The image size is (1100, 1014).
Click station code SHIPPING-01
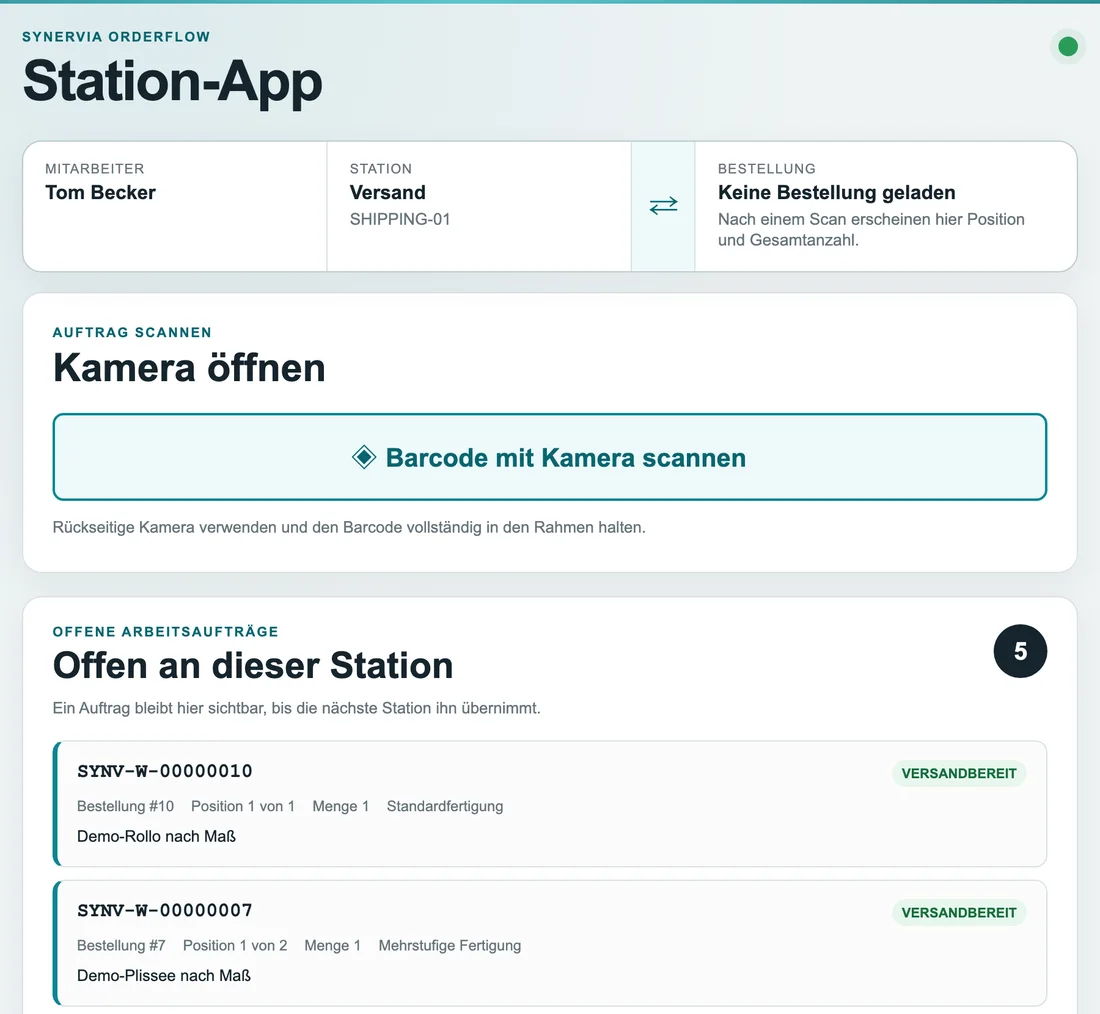(400, 219)
